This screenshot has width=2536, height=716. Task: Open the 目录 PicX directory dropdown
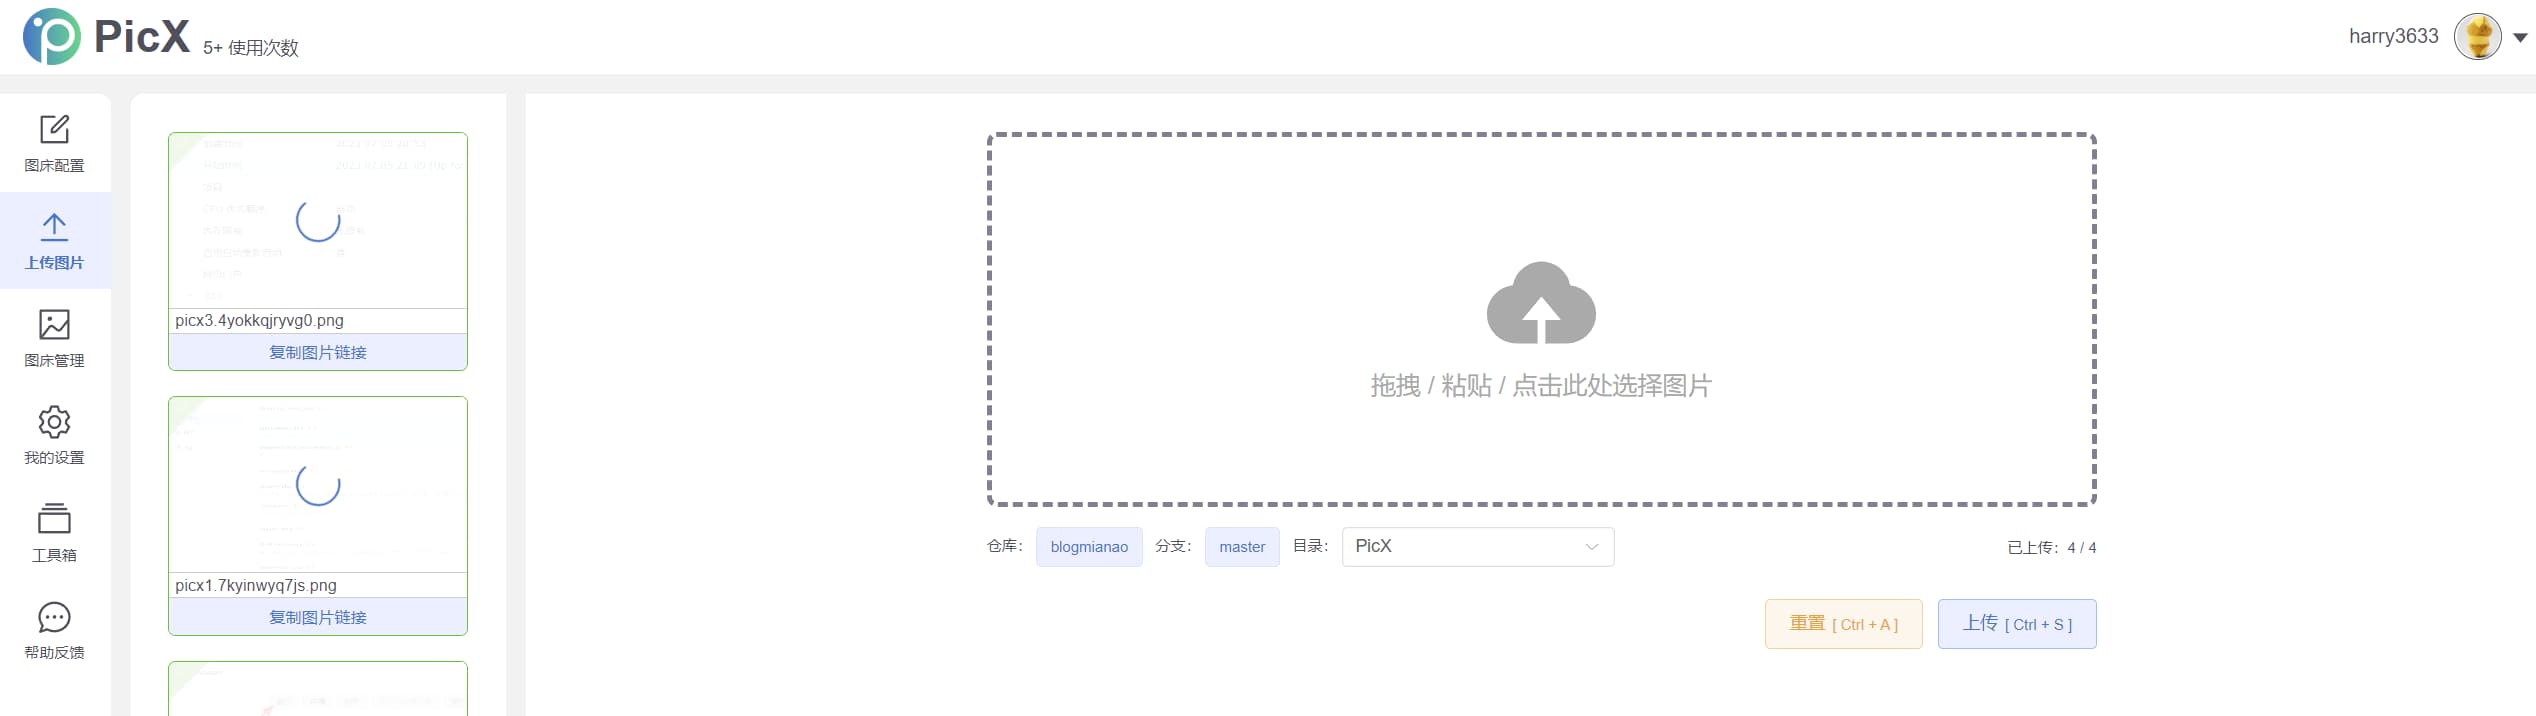(x=1478, y=547)
